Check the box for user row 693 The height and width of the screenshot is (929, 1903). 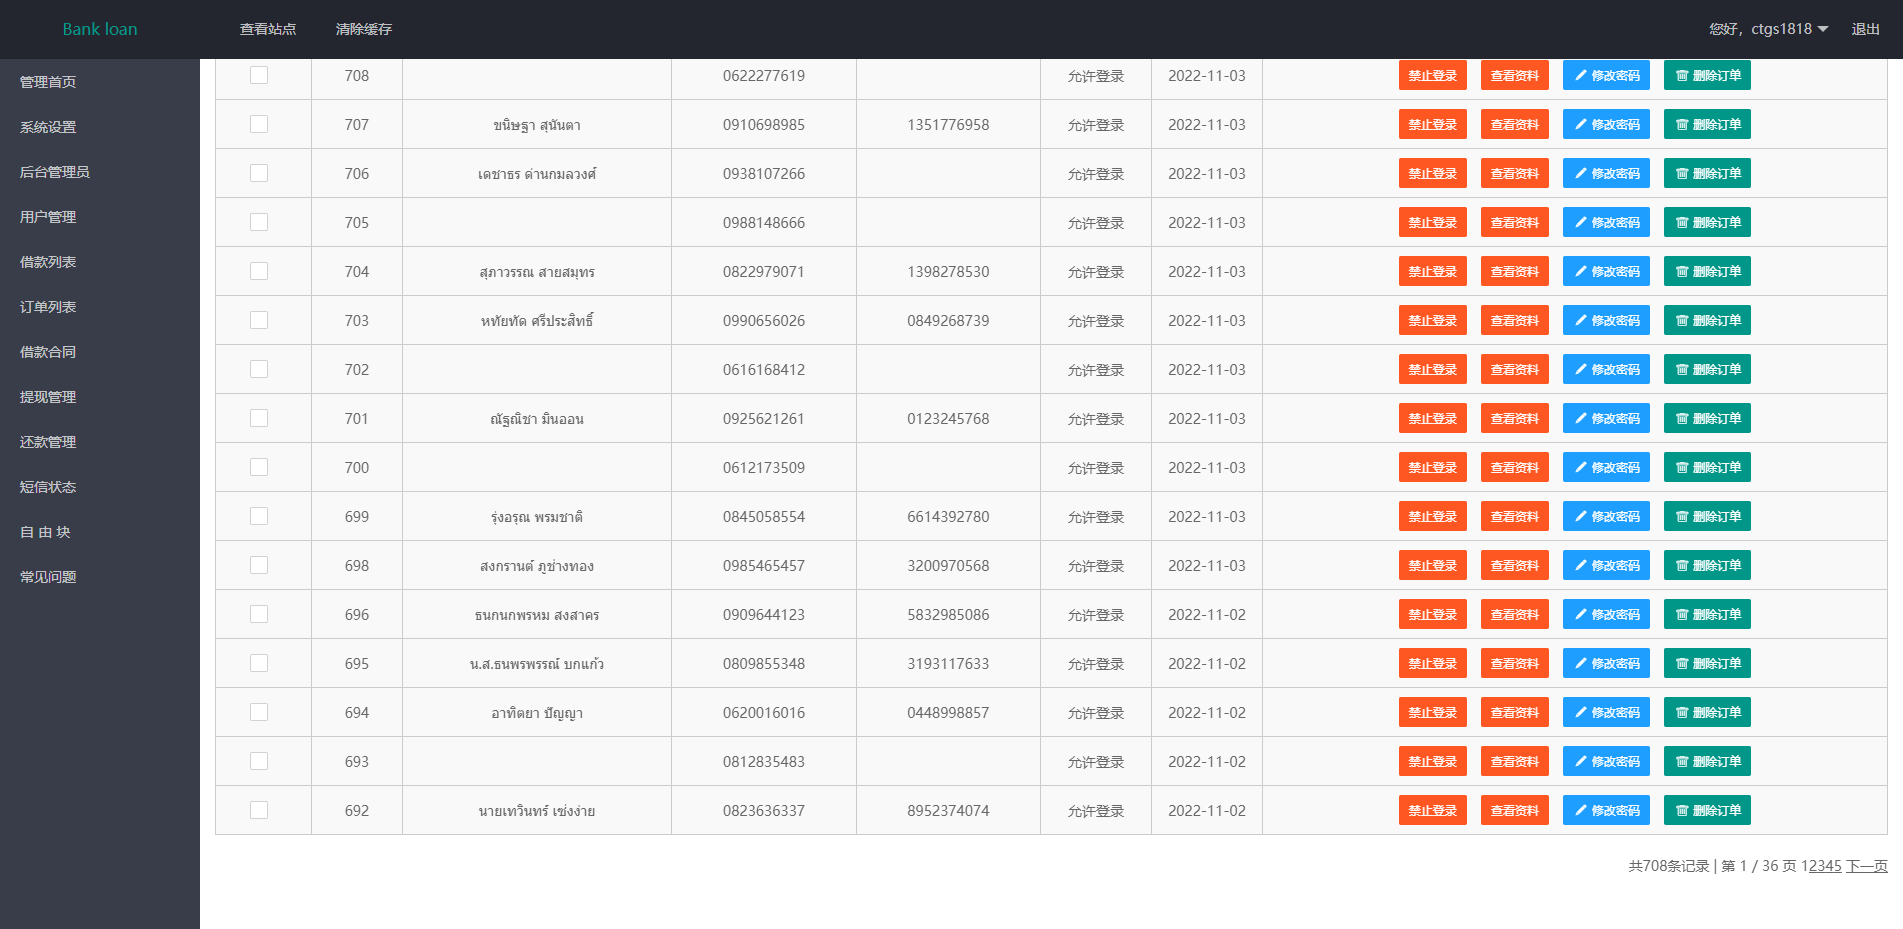259,761
